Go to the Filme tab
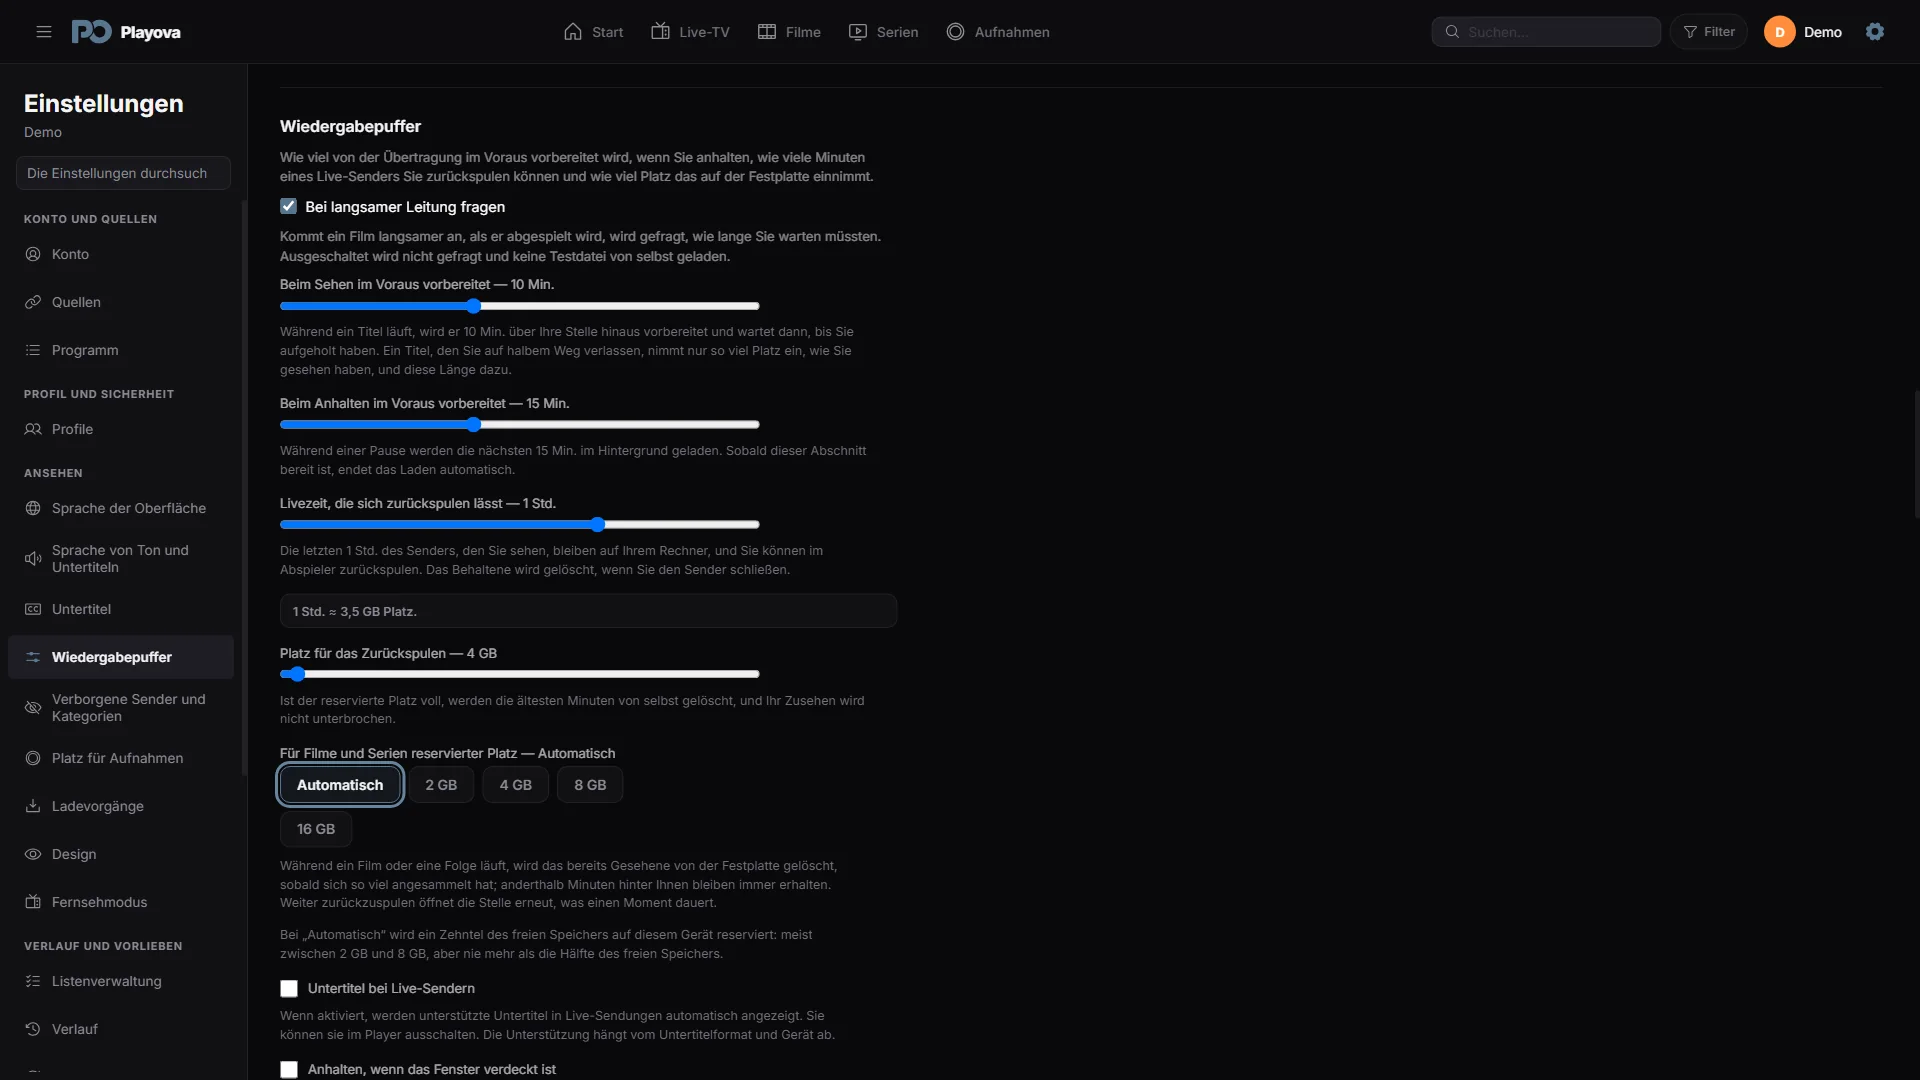This screenshot has height=1080, width=1920. click(x=789, y=32)
